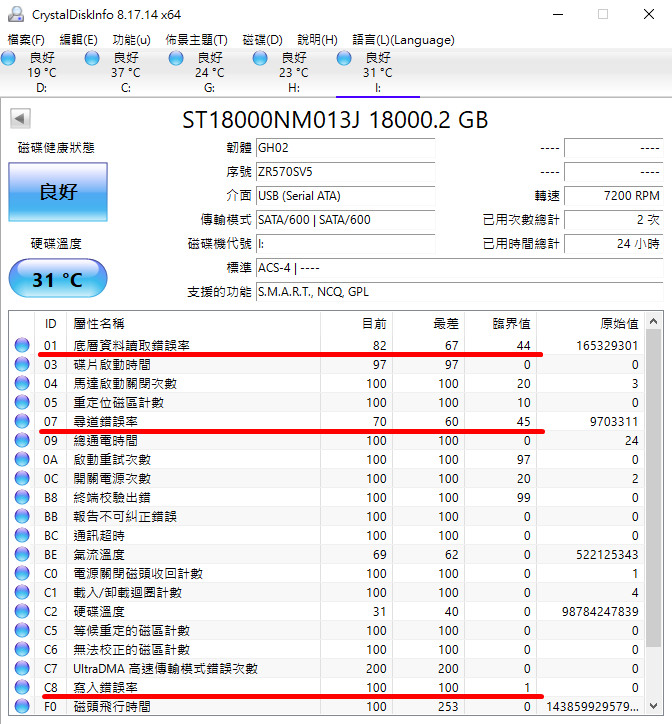Click the power-on hours 24 小時 field
Image resolution: width=672 pixels, height=724 pixels.
tap(613, 244)
